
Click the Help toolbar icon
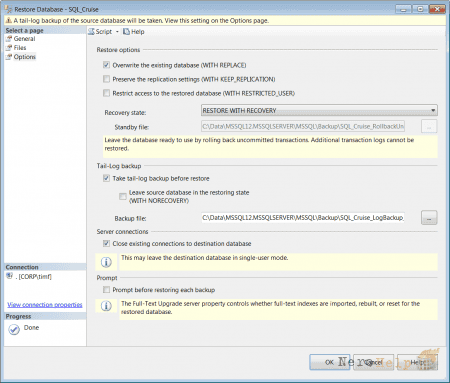(x=126, y=32)
